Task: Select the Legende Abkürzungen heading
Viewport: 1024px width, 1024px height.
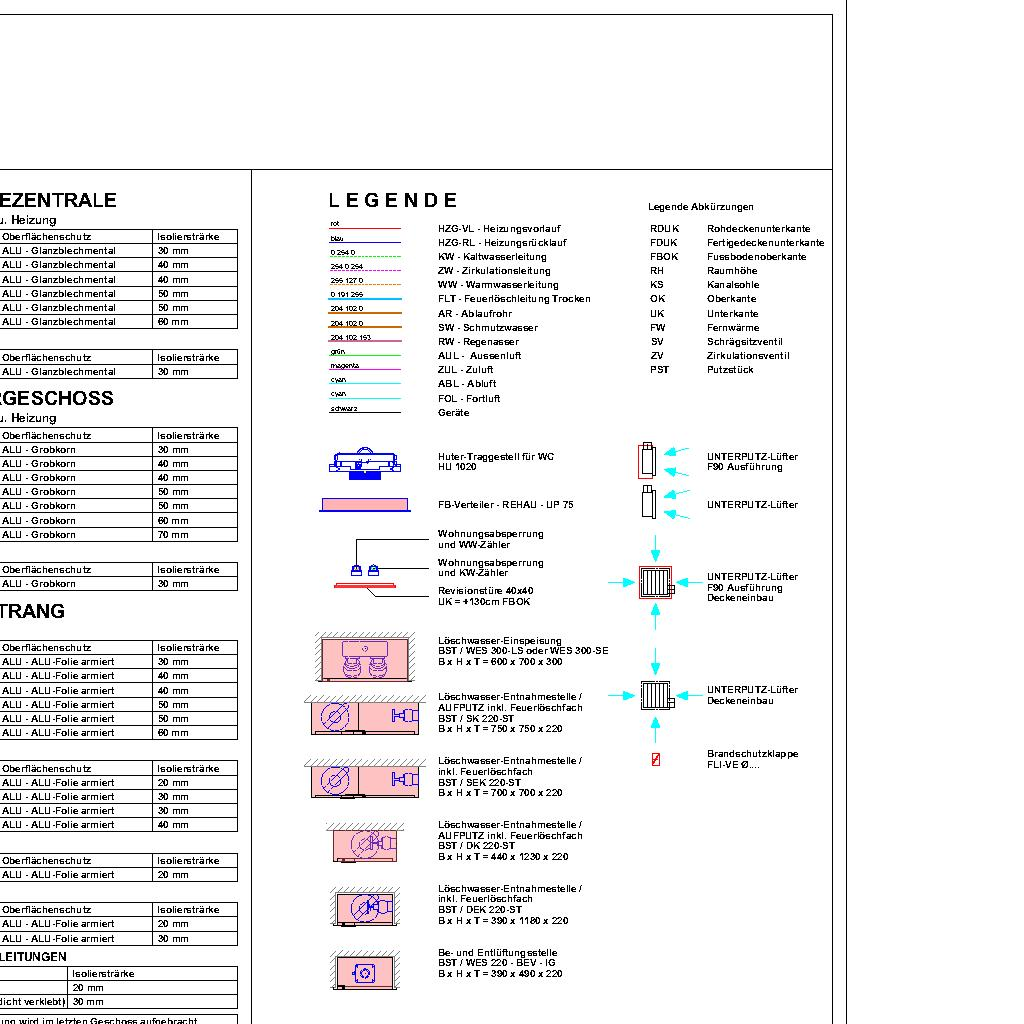Action: coord(700,207)
